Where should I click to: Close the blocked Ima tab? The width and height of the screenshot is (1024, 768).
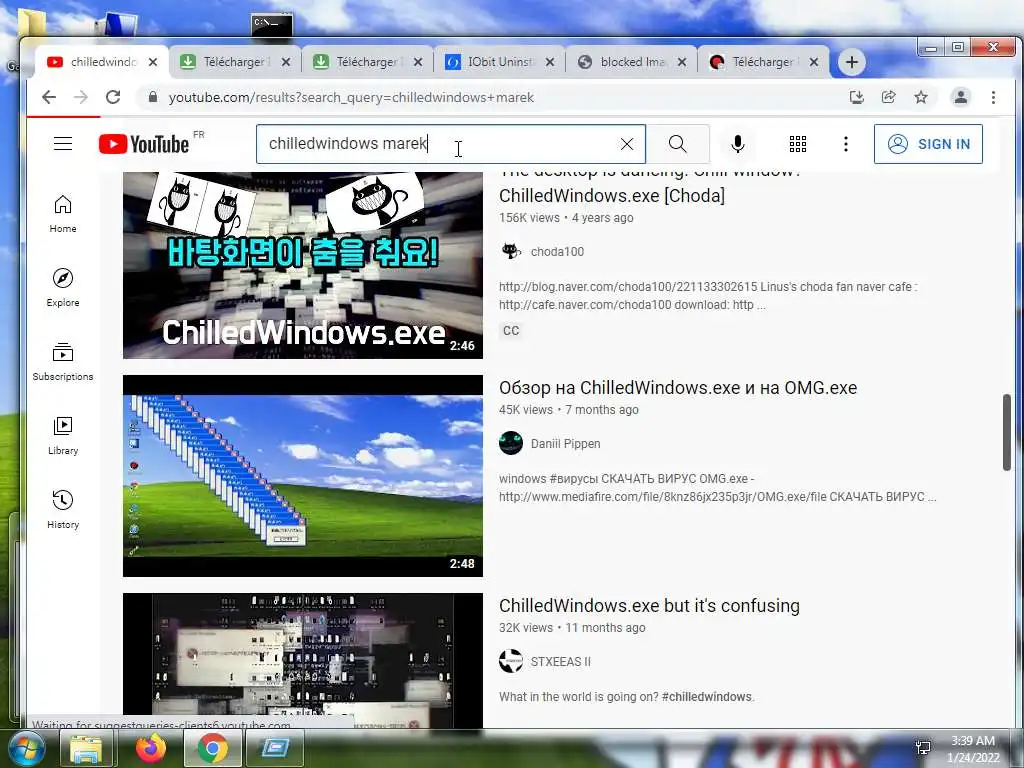tap(682, 62)
